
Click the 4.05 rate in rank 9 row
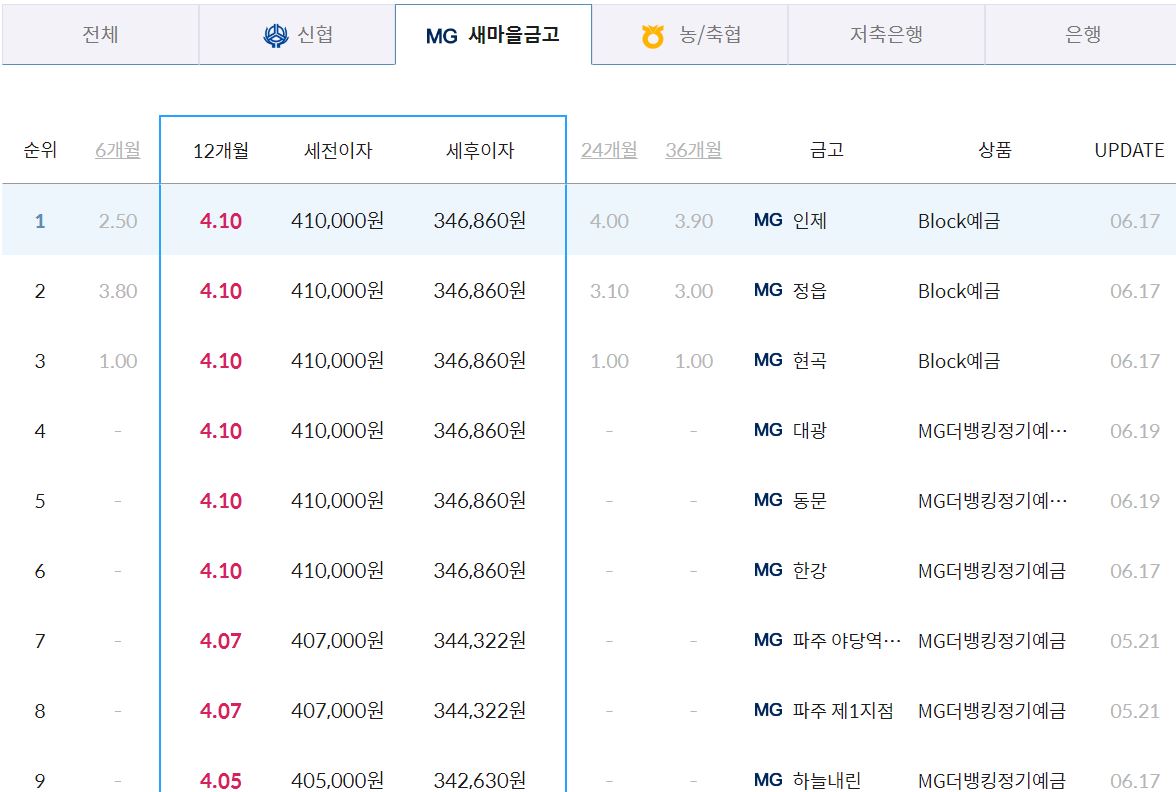220,781
